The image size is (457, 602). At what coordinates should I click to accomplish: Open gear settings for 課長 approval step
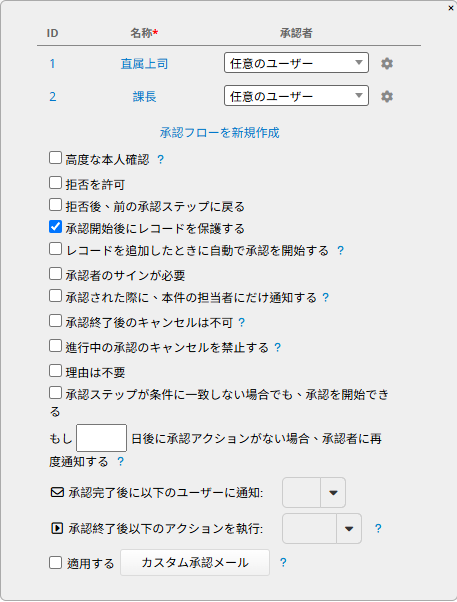(x=387, y=96)
